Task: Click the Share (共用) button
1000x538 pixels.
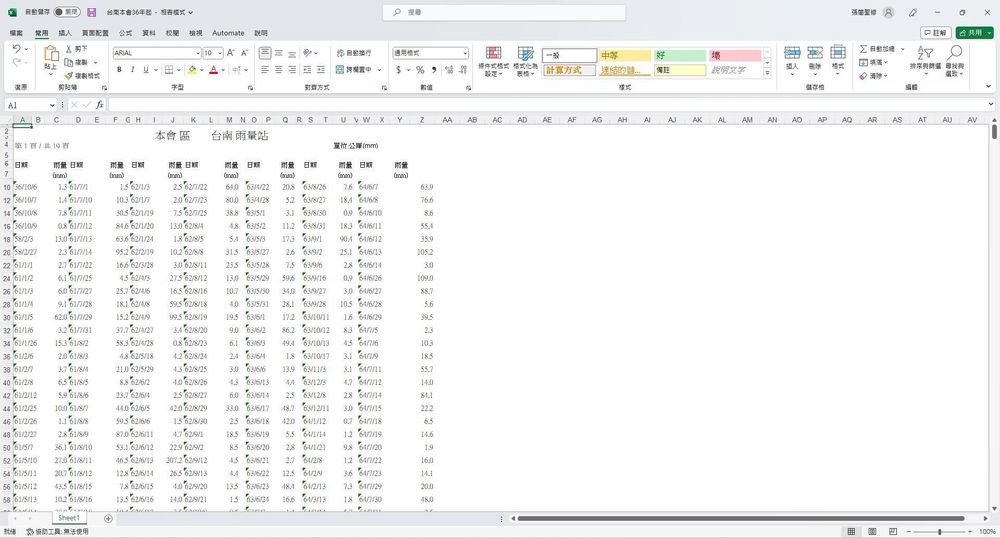Action: click(x=972, y=33)
